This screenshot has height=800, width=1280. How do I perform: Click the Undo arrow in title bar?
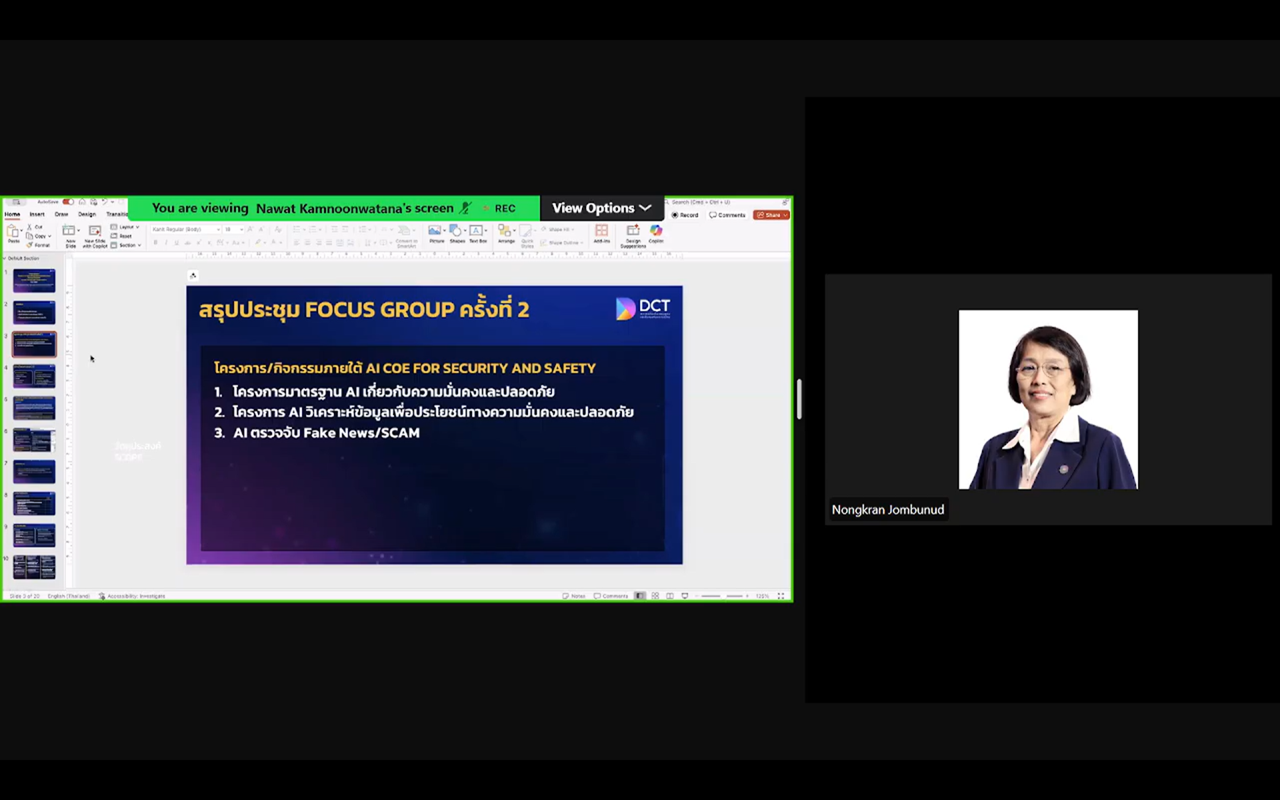click(x=105, y=201)
